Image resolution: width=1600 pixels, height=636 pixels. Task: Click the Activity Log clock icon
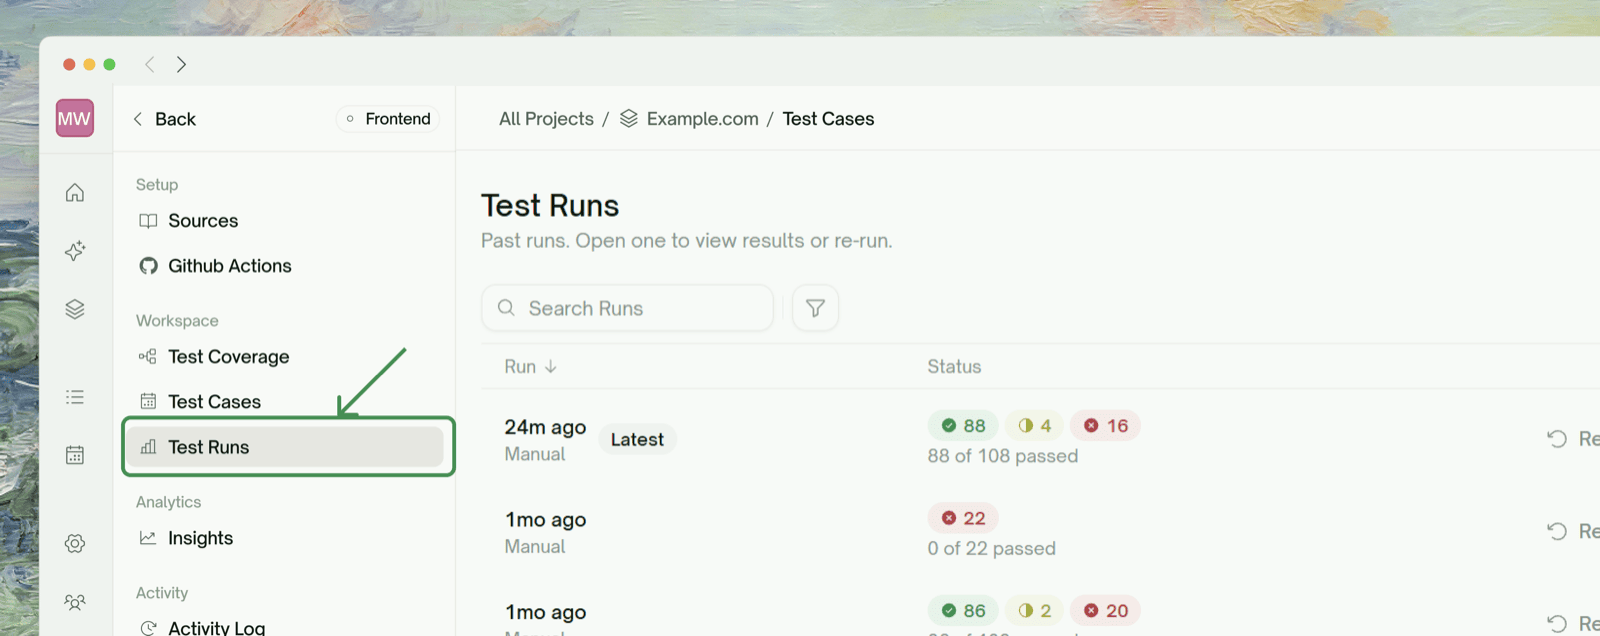pos(148,628)
